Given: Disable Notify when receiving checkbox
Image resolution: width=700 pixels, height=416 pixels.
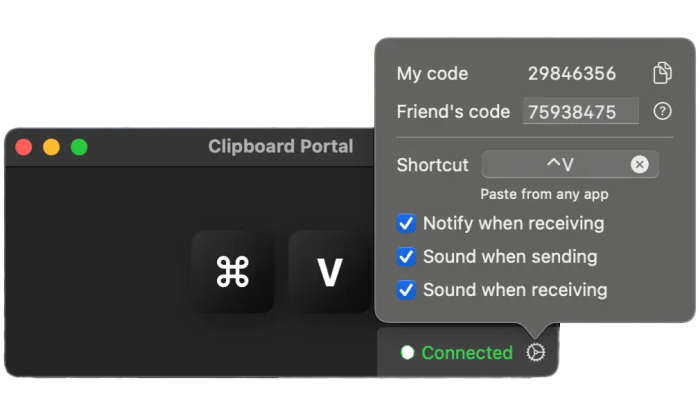Looking at the screenshot, I should pyautogui.click(x=406, y=223).
